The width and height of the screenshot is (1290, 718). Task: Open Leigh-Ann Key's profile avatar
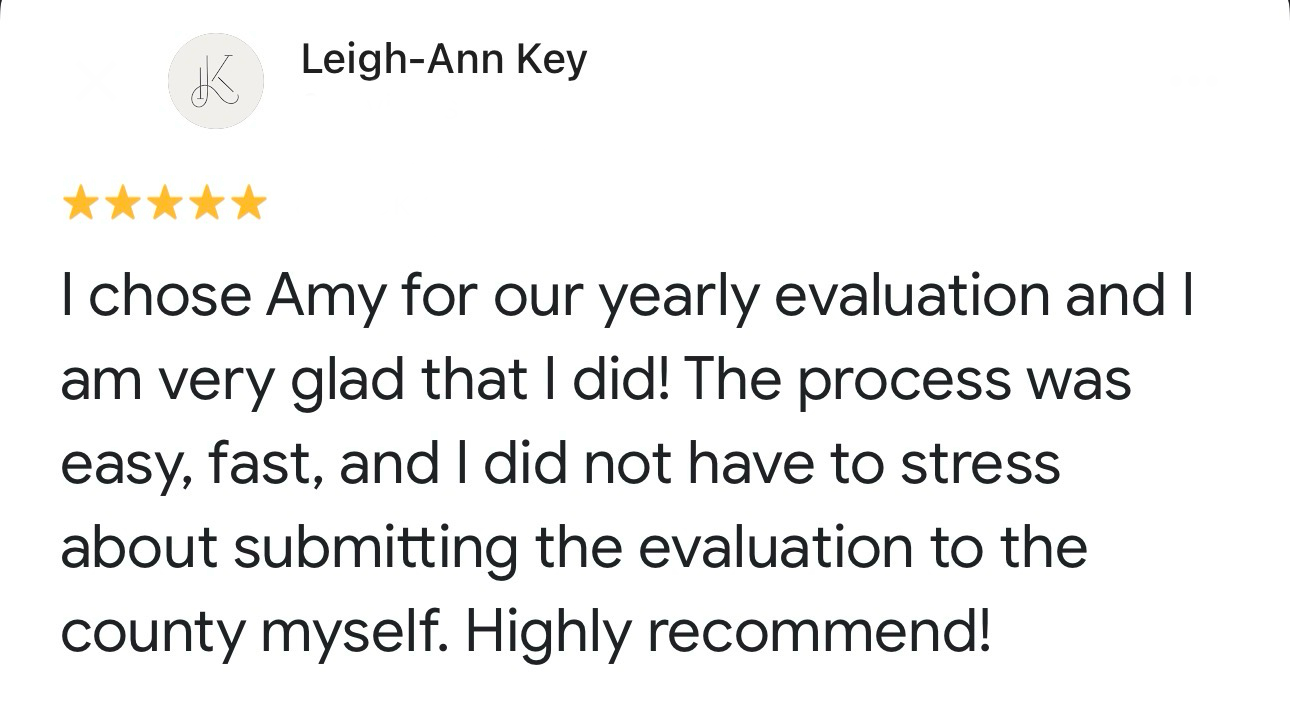(215, 80)
